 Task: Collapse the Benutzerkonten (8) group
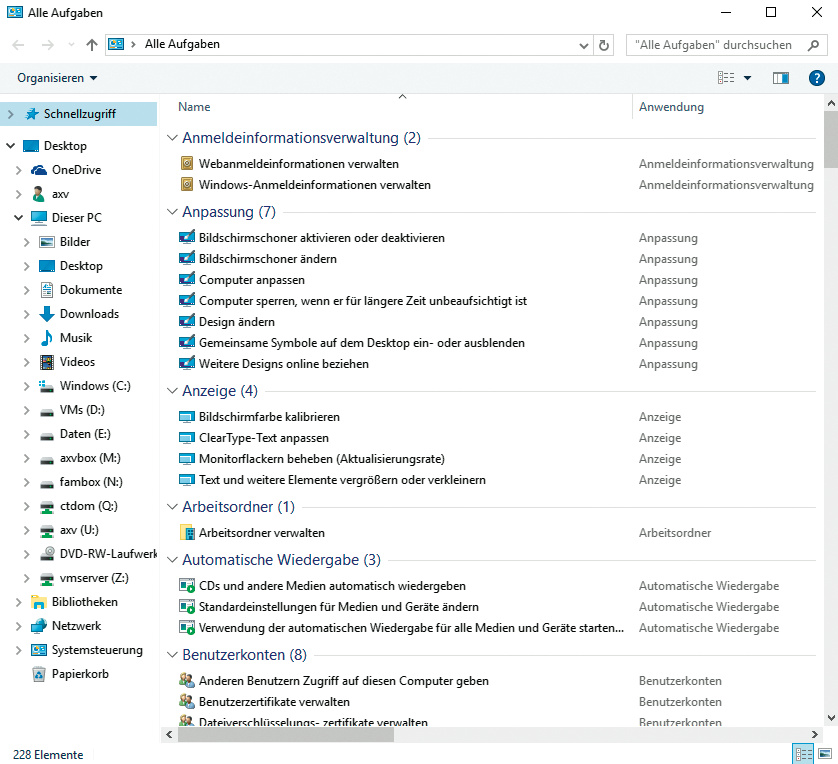click(x=172, y=654)
